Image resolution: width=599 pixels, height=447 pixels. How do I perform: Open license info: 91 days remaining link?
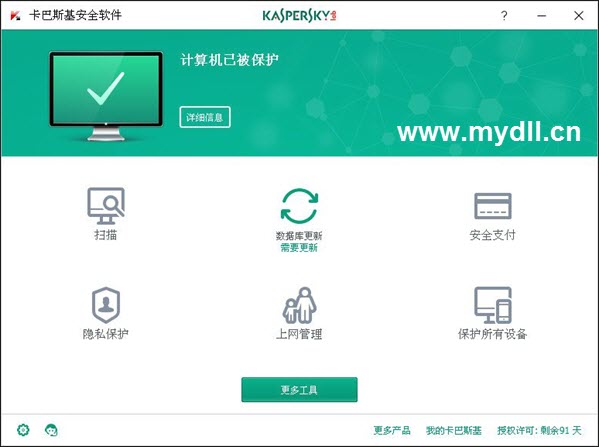click(x=539, y=431)
